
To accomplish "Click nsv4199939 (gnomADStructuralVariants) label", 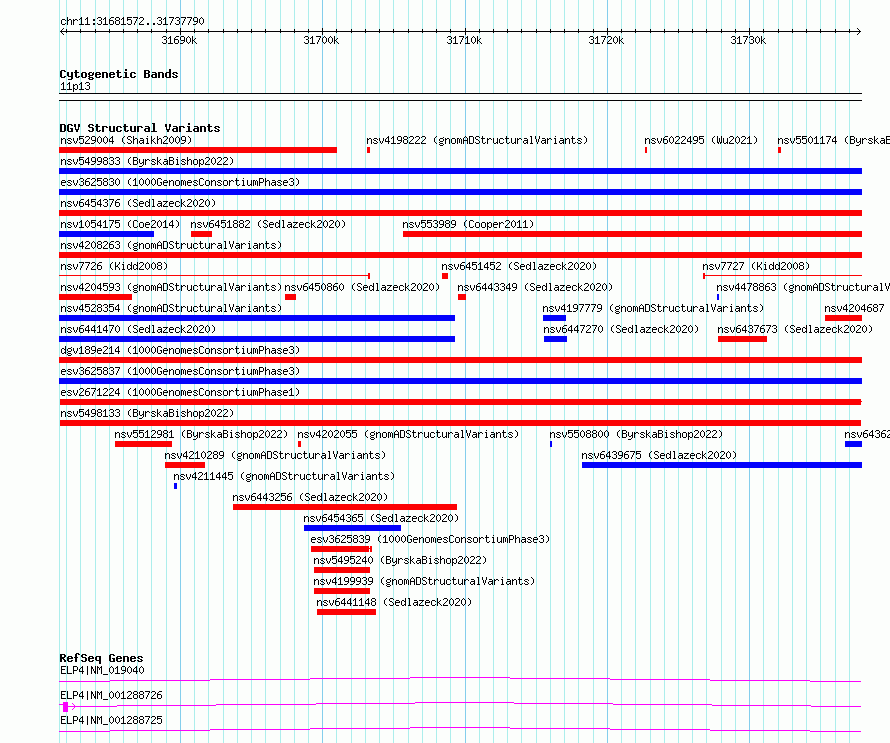I will tap(424, 581).
